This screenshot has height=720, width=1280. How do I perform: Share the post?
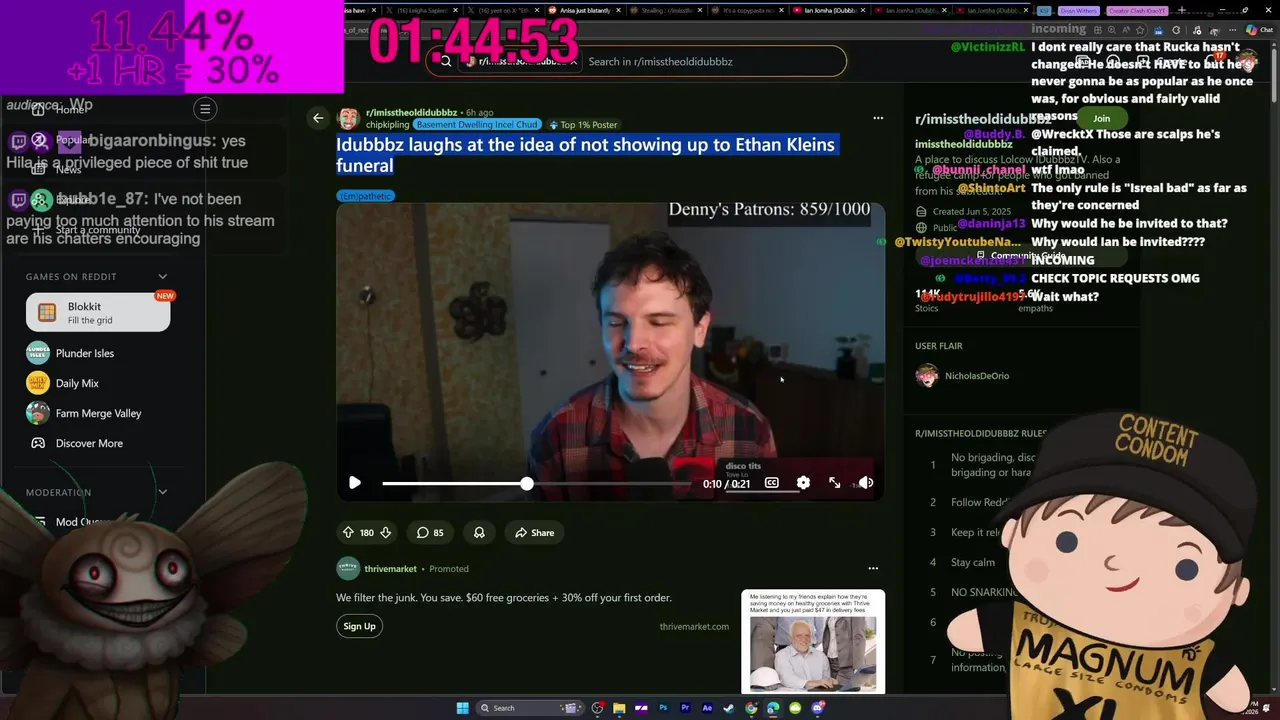(x=534, y=533)
